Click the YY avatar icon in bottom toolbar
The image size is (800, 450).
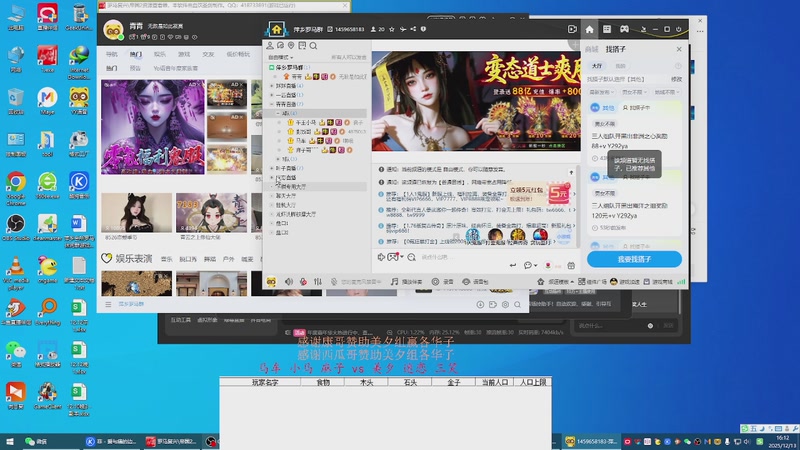click(x=271, y=282)
